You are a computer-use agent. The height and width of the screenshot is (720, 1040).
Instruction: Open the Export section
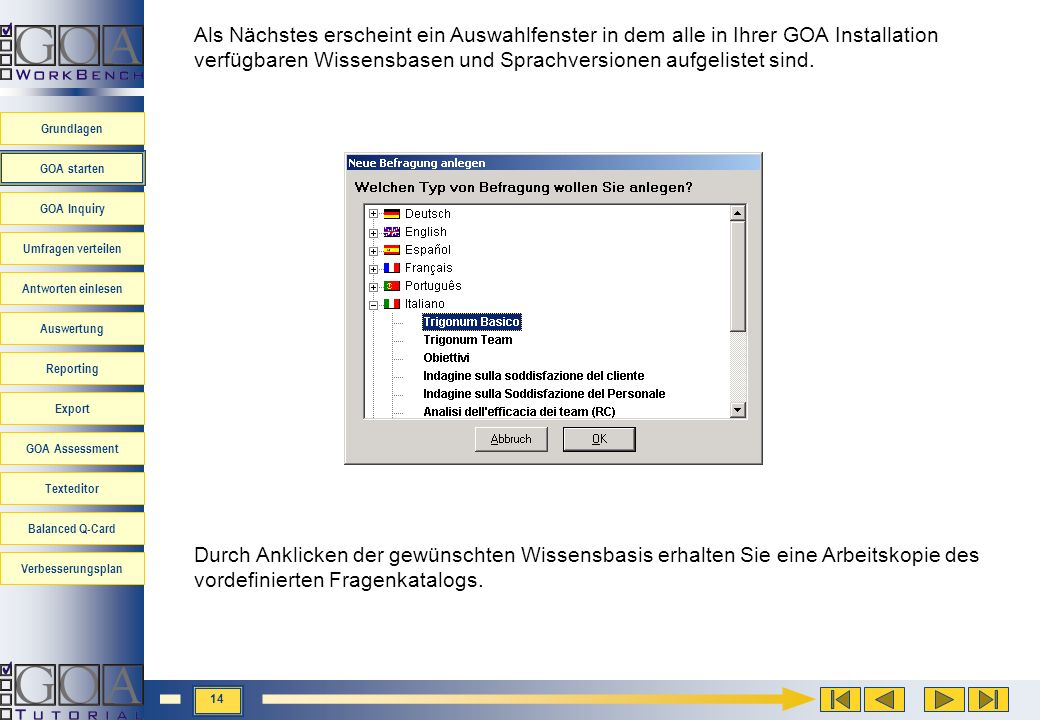pyautogui.click(x=72, y=408)
